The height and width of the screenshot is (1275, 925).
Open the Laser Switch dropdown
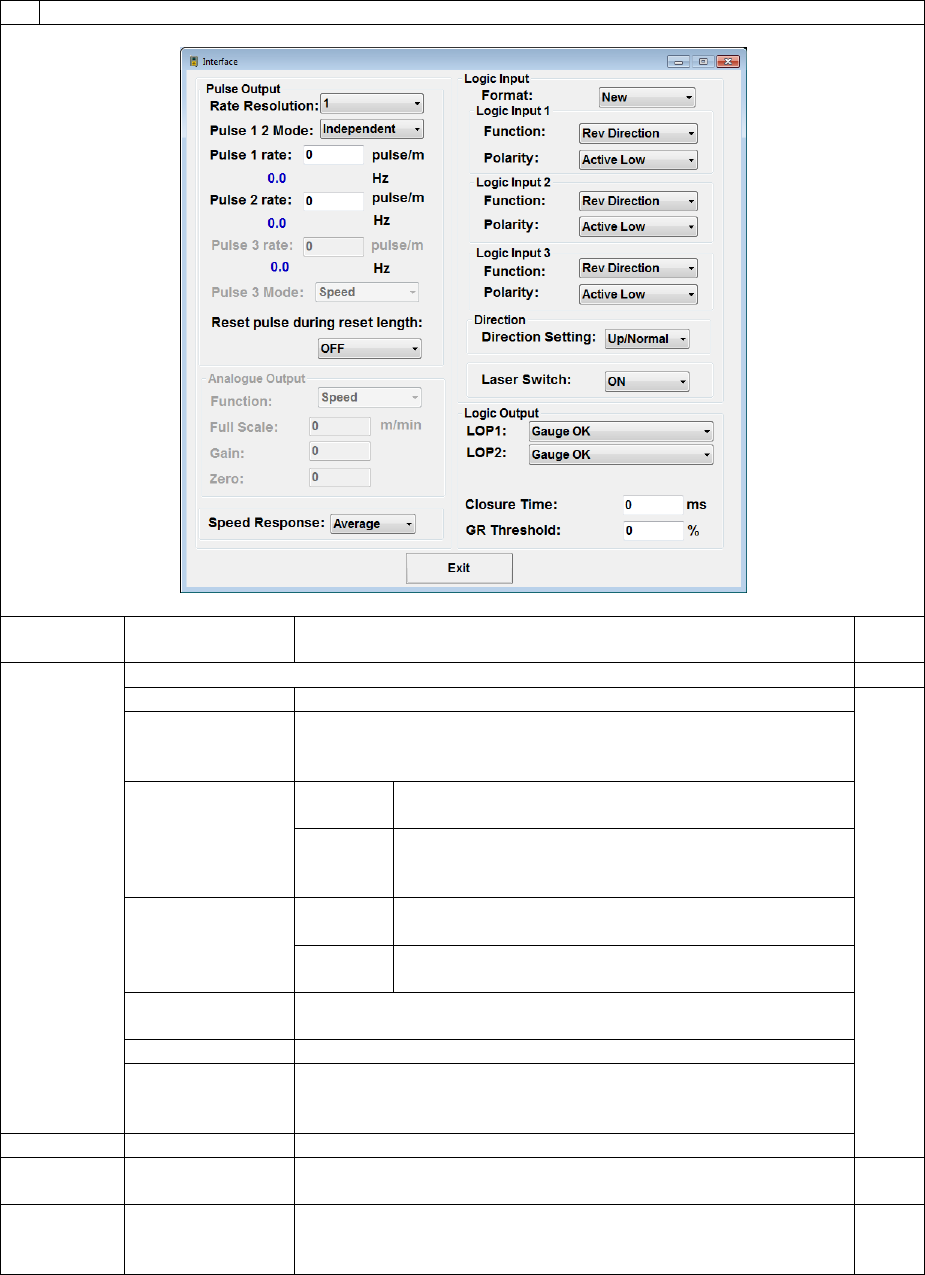647,382
